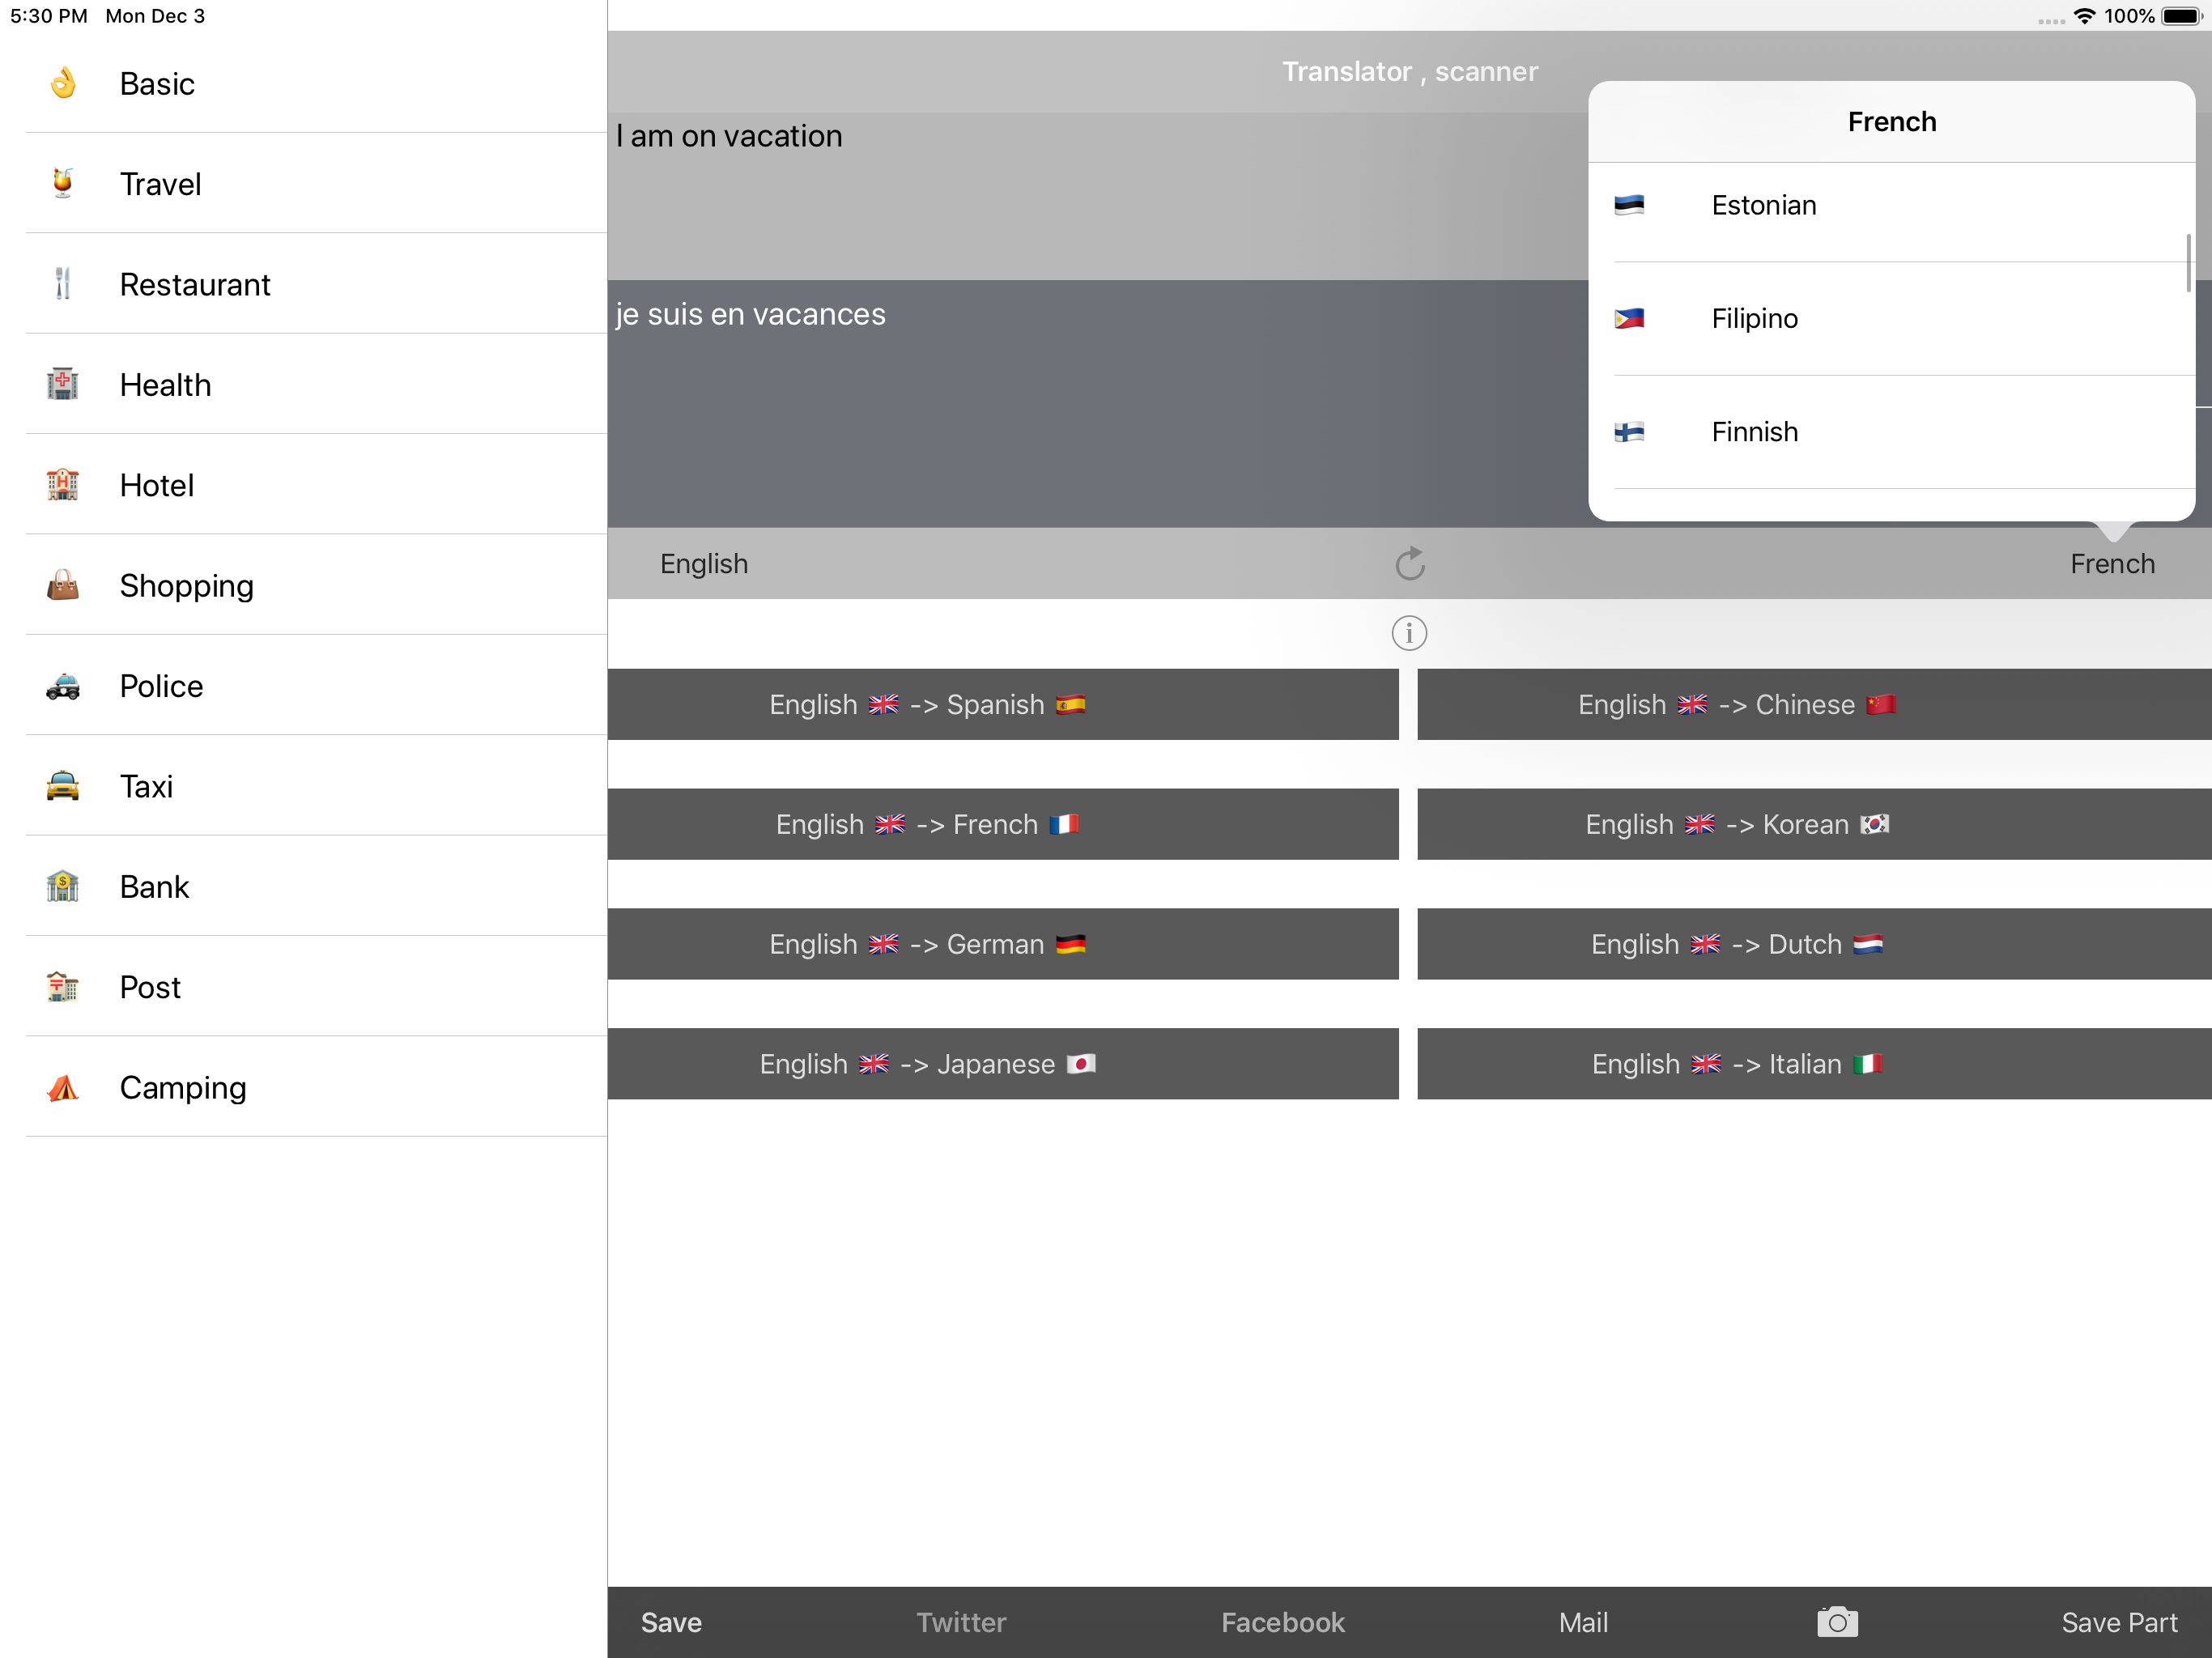Tap the Camping tent icon

point(63,1087)
